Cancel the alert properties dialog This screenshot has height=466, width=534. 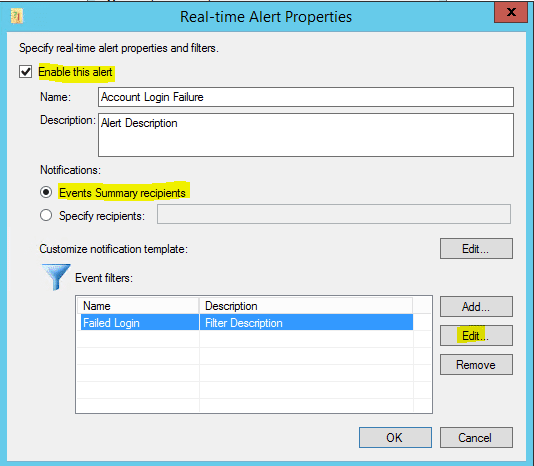point(476,437)
